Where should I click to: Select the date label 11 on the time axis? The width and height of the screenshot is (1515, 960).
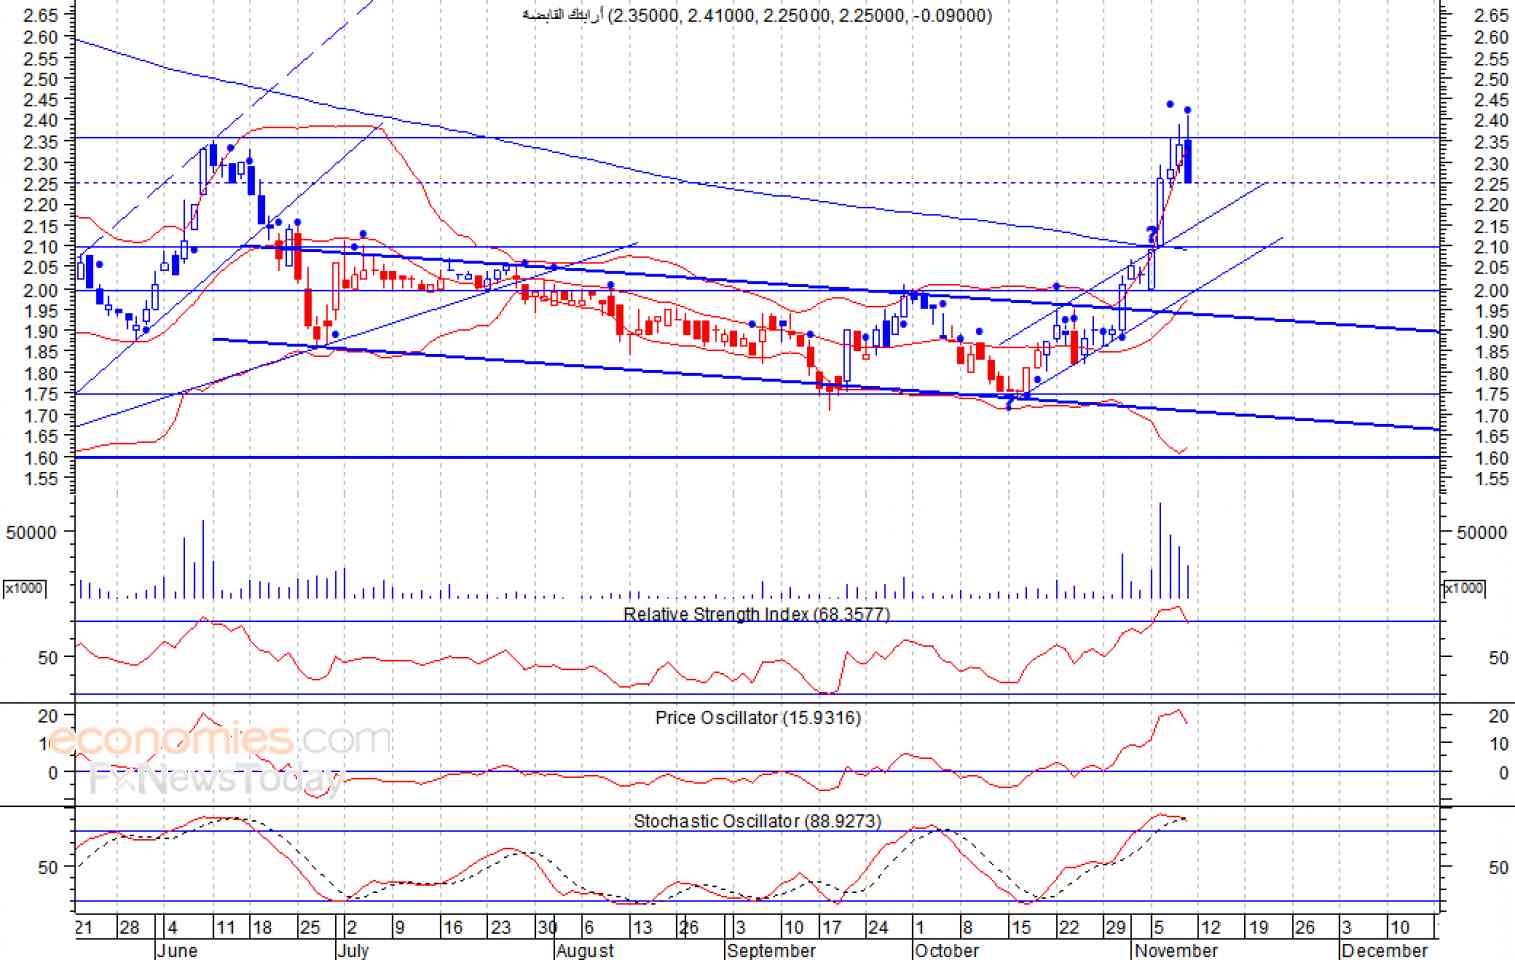click(x=226, y=927)
